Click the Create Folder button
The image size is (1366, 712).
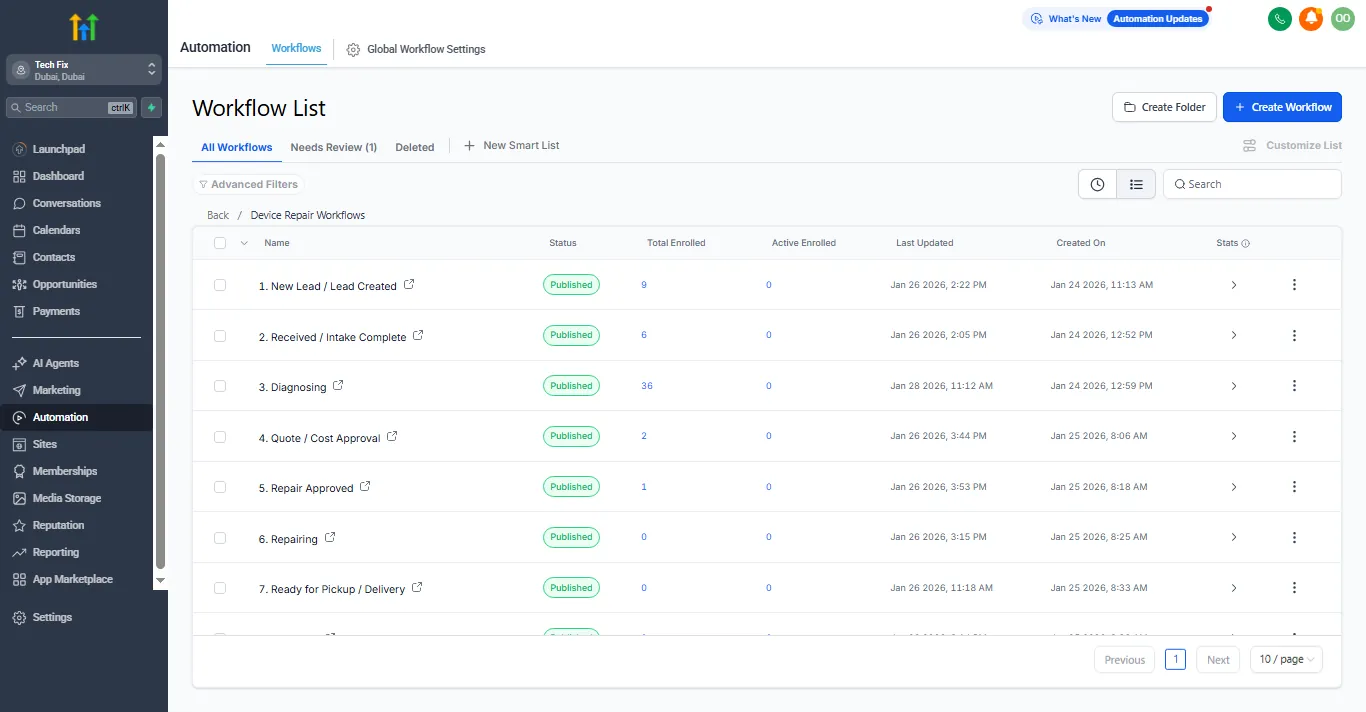pyautogui.click(x=1165, y=107)
